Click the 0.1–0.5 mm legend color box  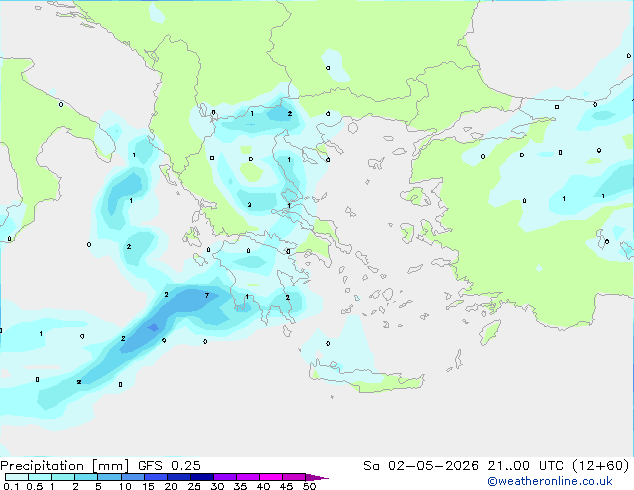[17, 477]
